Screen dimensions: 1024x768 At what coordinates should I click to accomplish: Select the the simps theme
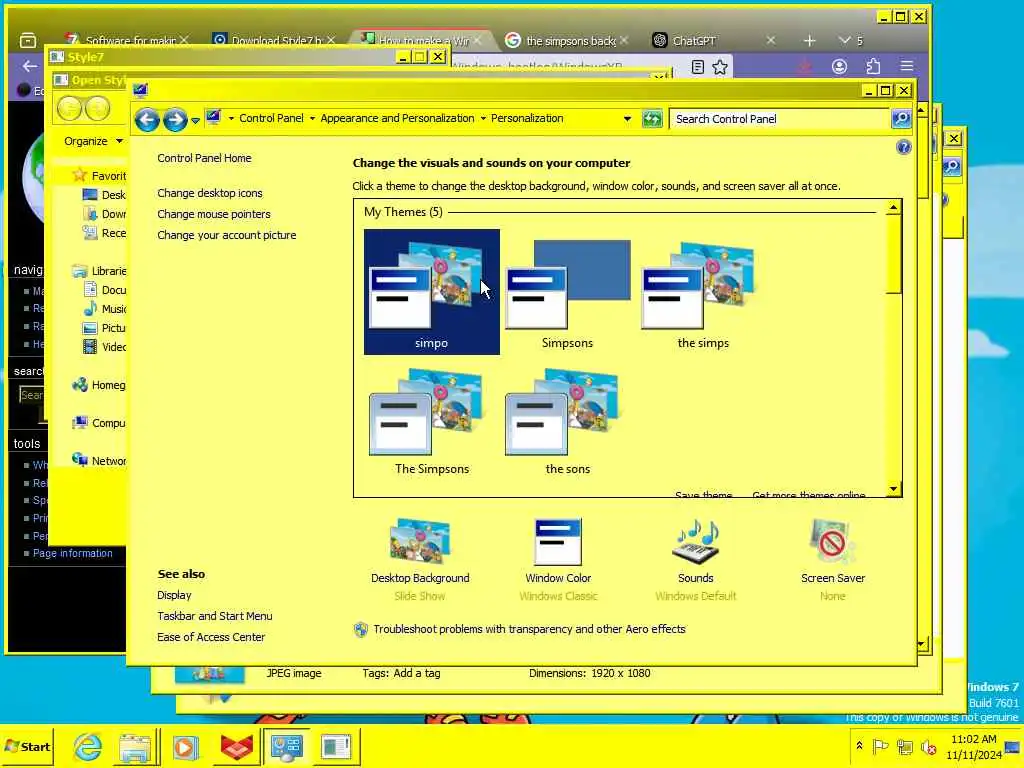[x=703, y=291]
